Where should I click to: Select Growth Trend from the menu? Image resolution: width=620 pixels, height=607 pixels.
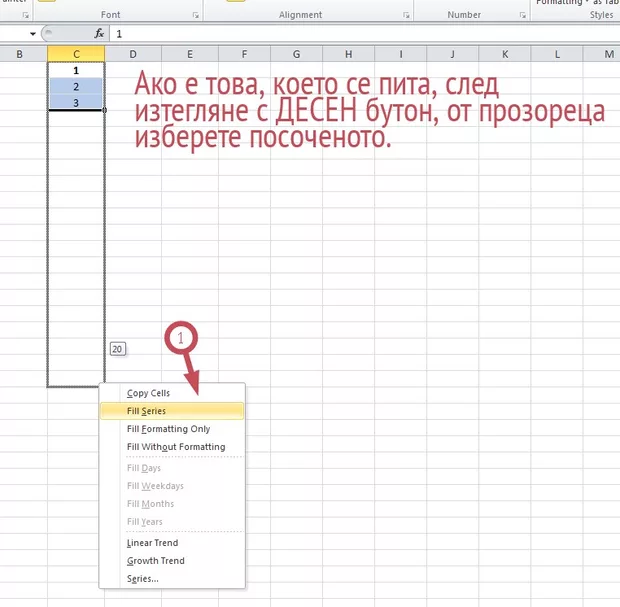(x=155, y=561)
